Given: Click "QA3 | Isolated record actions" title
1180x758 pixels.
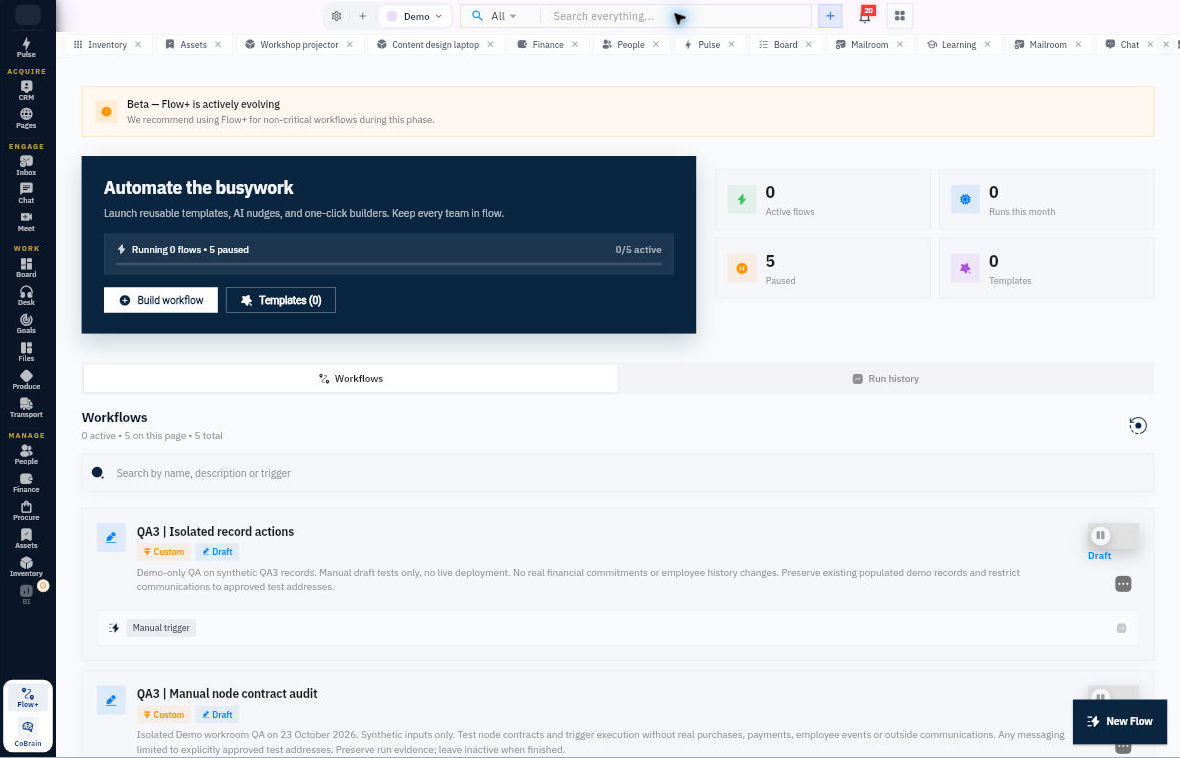Looking at the screenshot, I should click(x=215, y=531).
